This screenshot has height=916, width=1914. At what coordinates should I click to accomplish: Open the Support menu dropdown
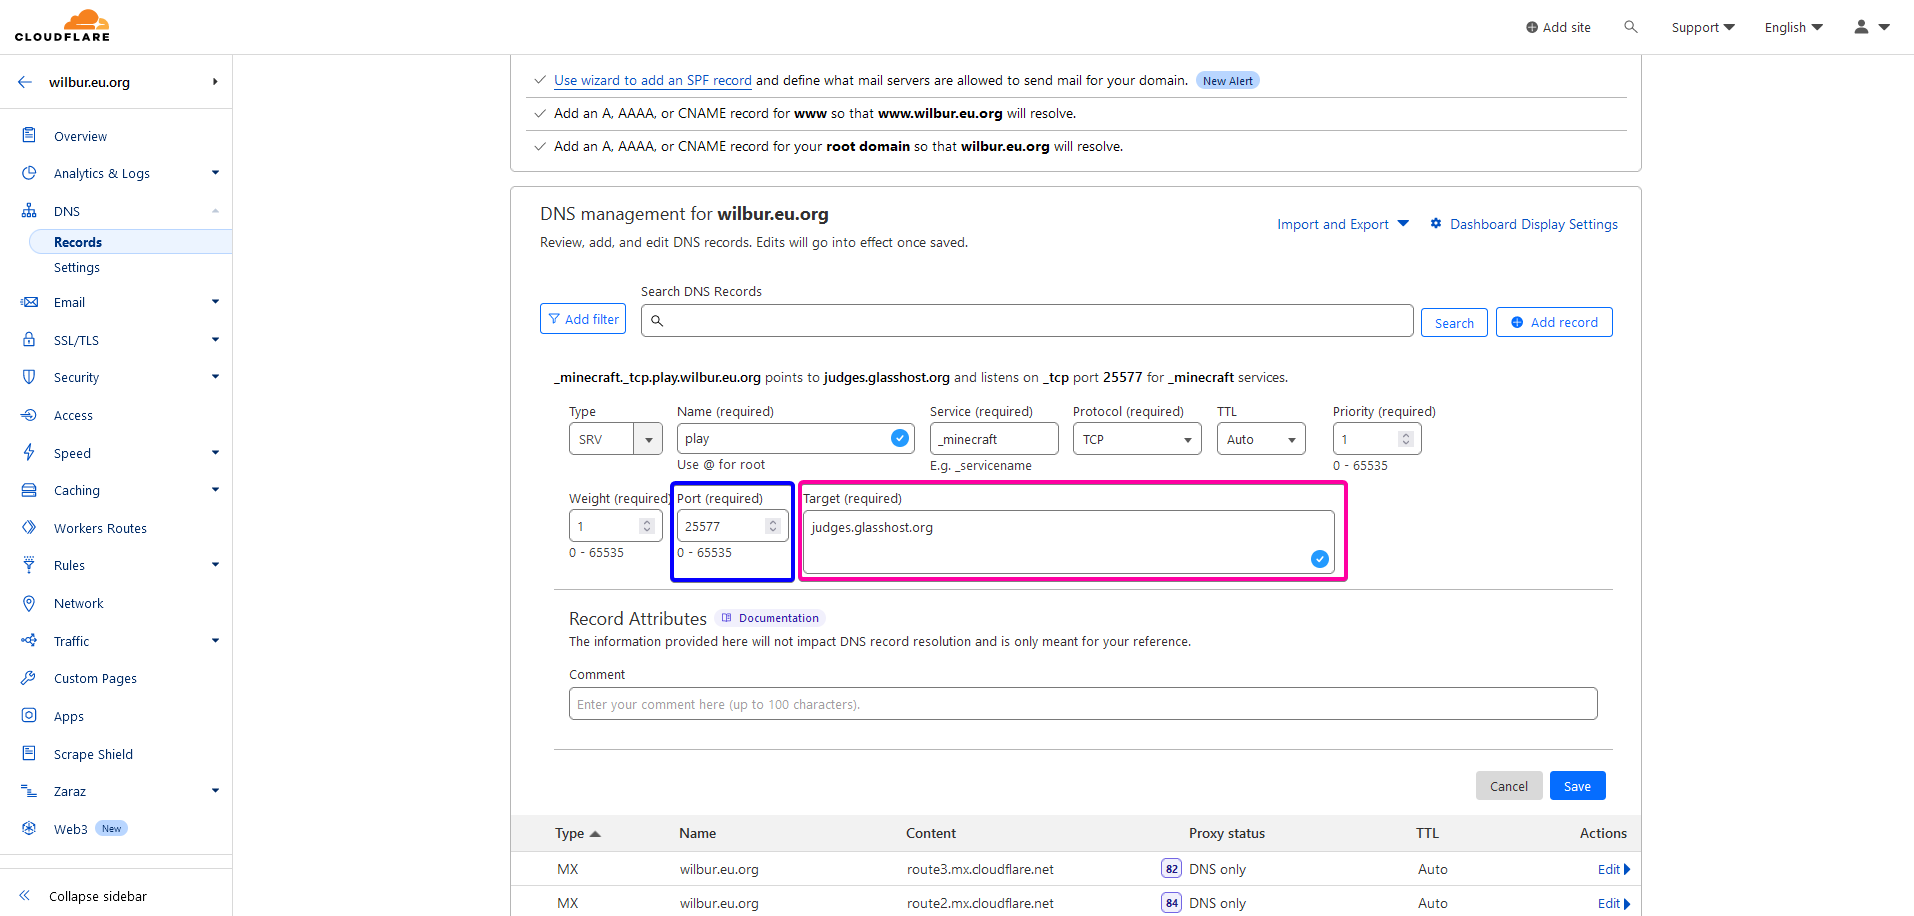click(1703, 27)
